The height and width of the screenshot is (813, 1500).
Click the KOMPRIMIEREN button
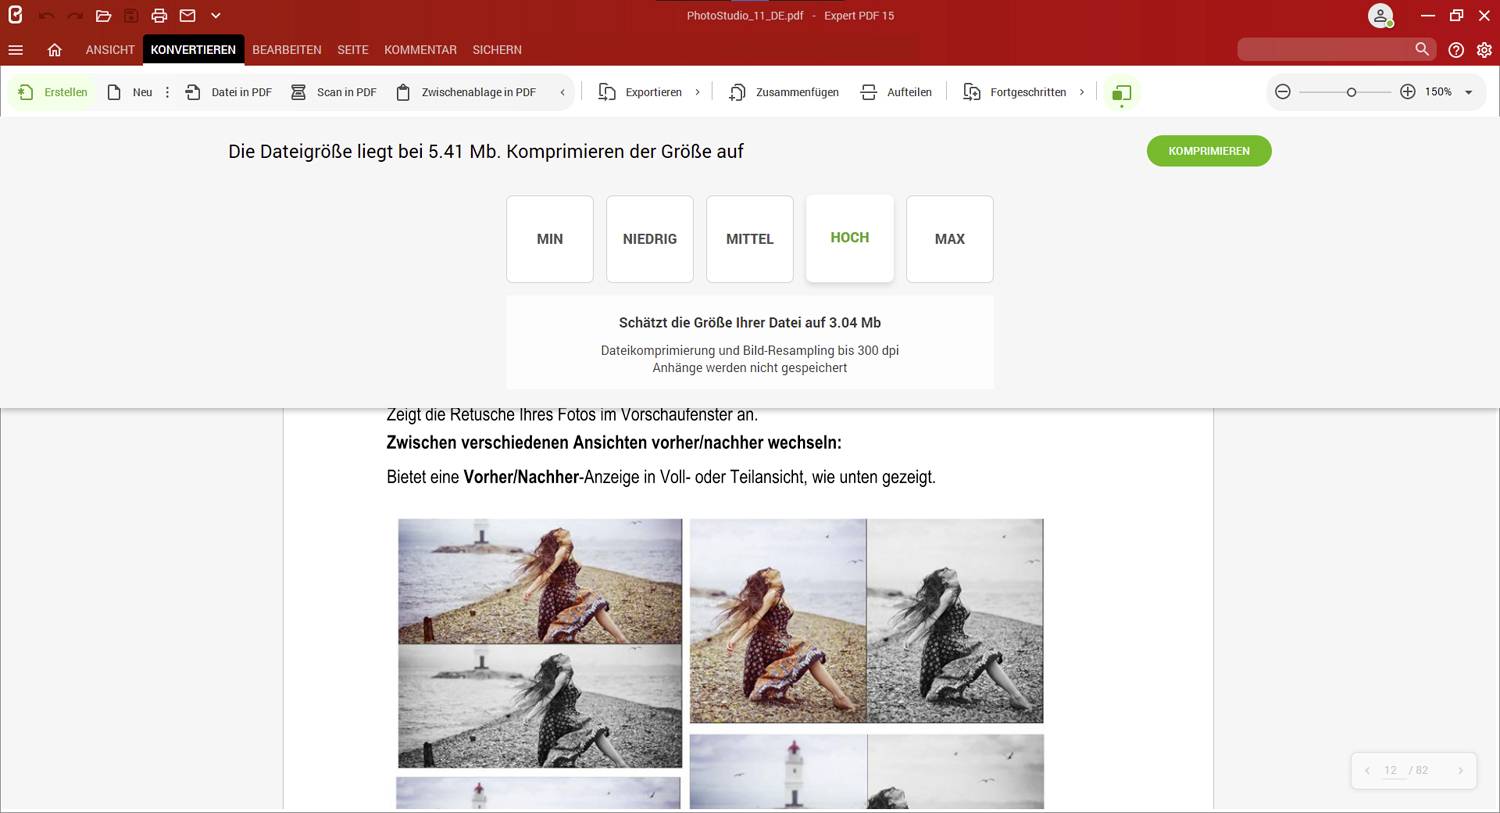[x=1208, y=151]
